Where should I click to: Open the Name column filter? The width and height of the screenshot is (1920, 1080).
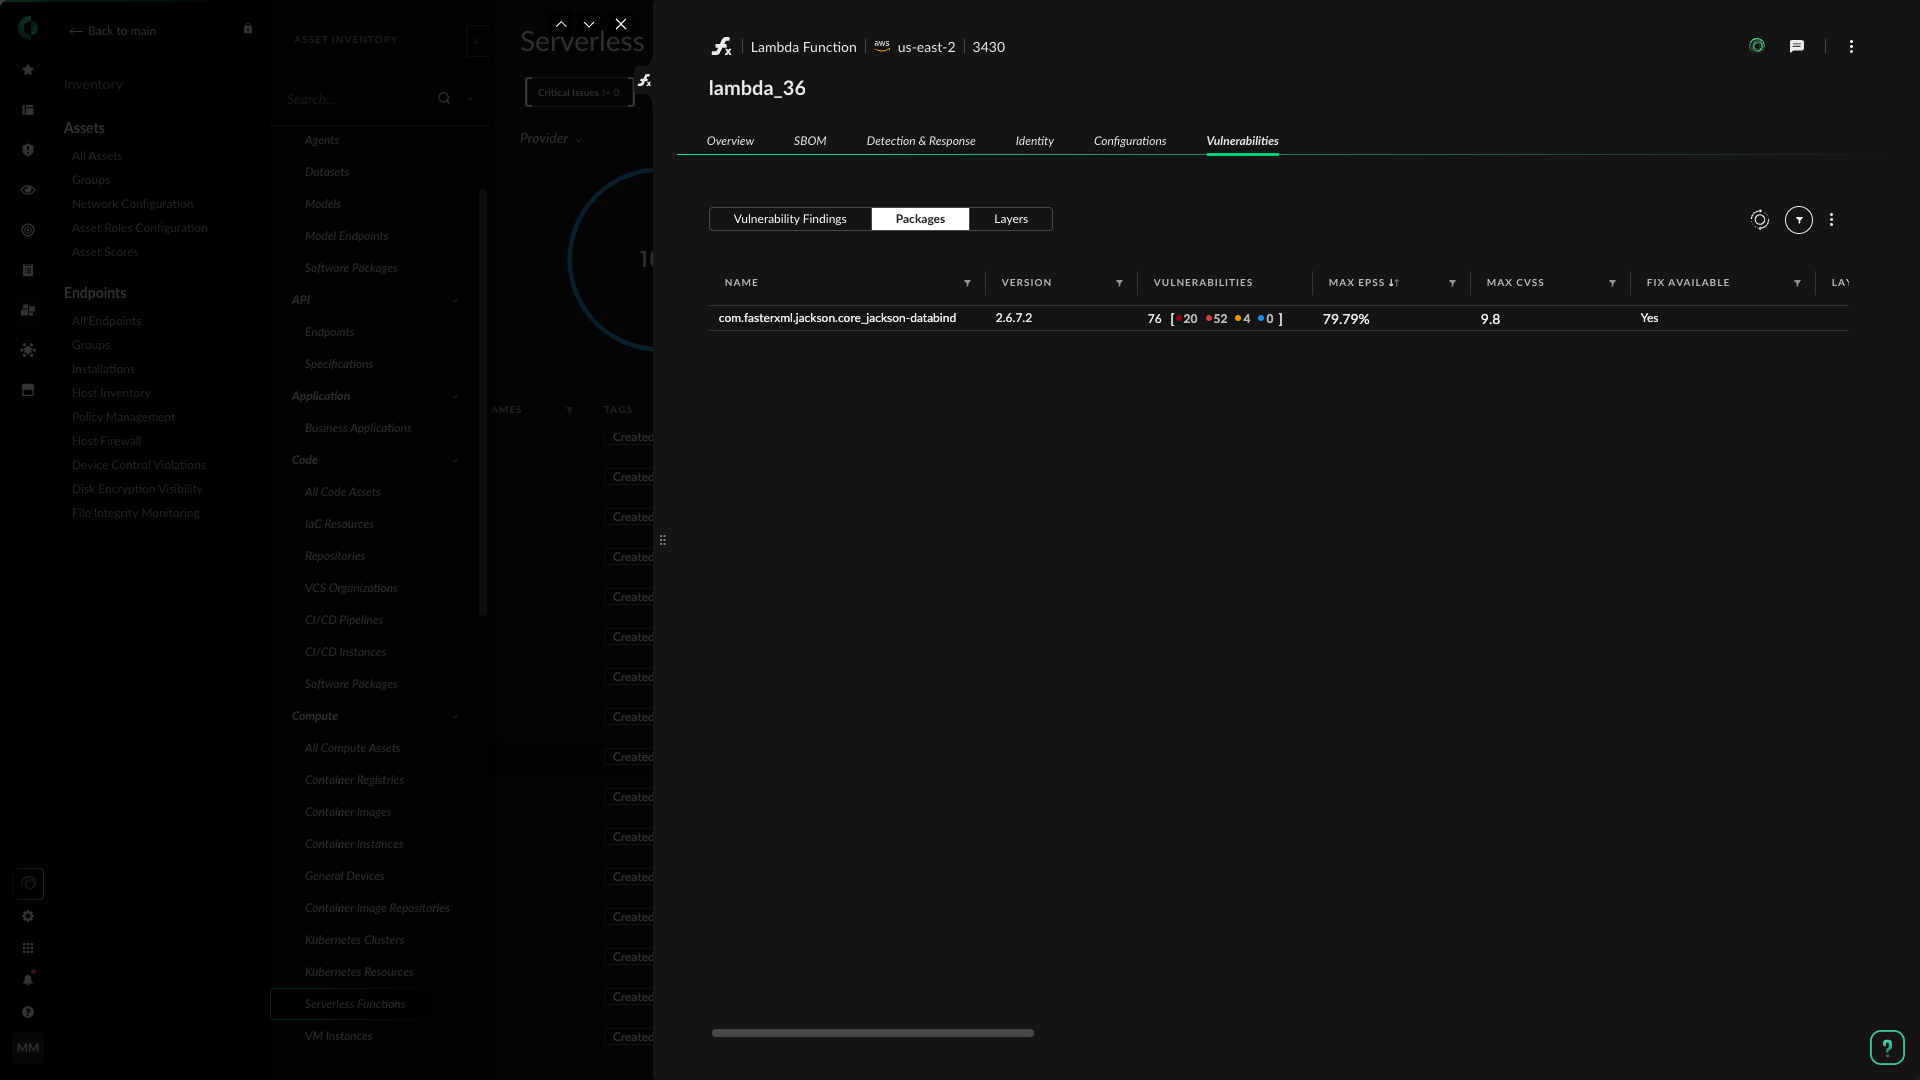[x=967, y=283]
